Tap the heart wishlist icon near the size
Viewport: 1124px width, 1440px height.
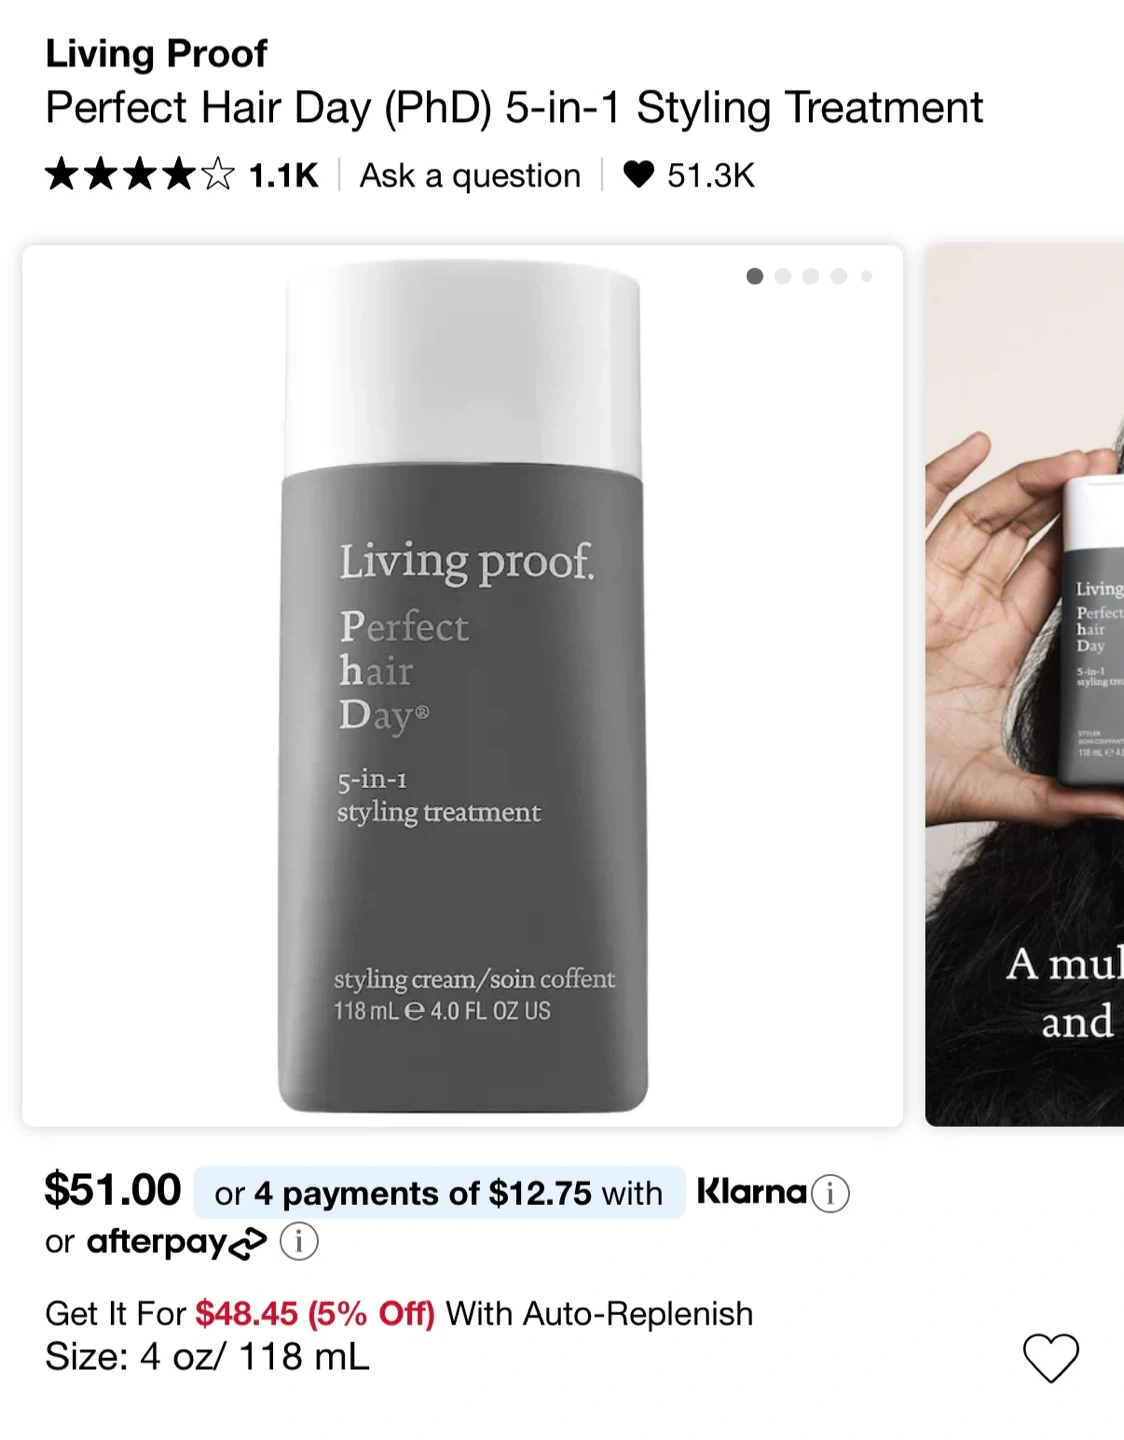pos(1051,1357)
